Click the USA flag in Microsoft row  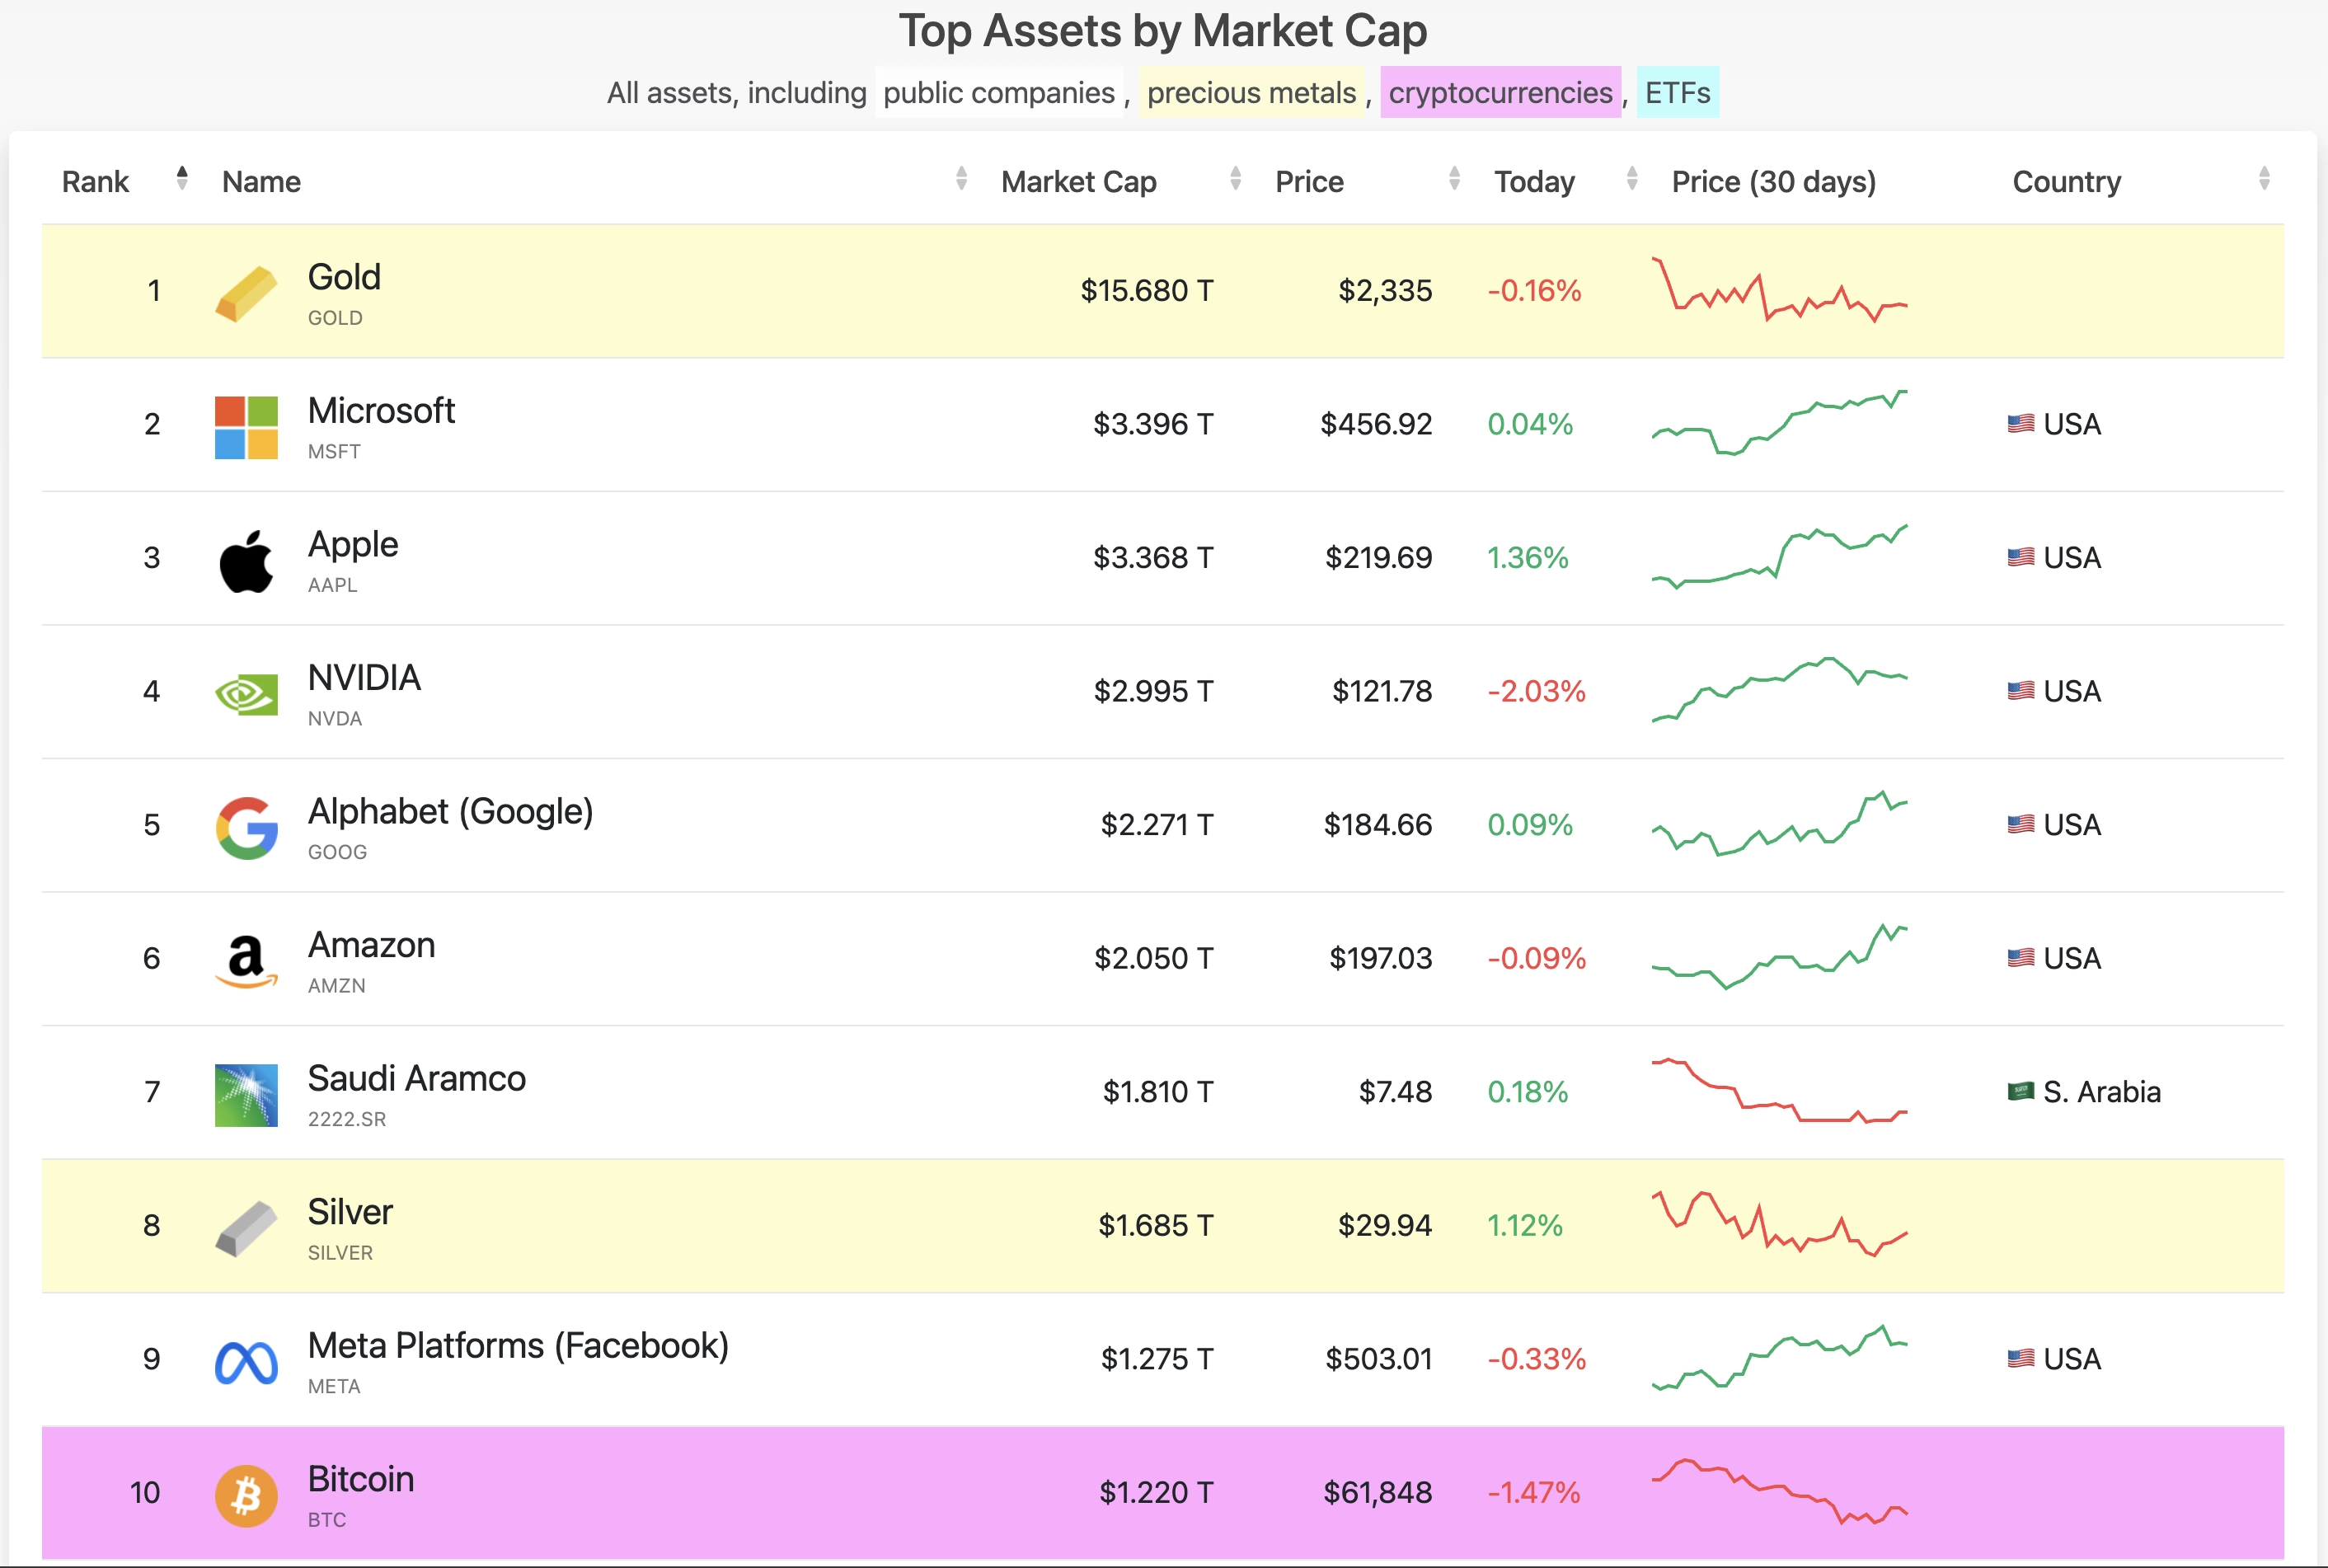click(x=2020, y=424)
